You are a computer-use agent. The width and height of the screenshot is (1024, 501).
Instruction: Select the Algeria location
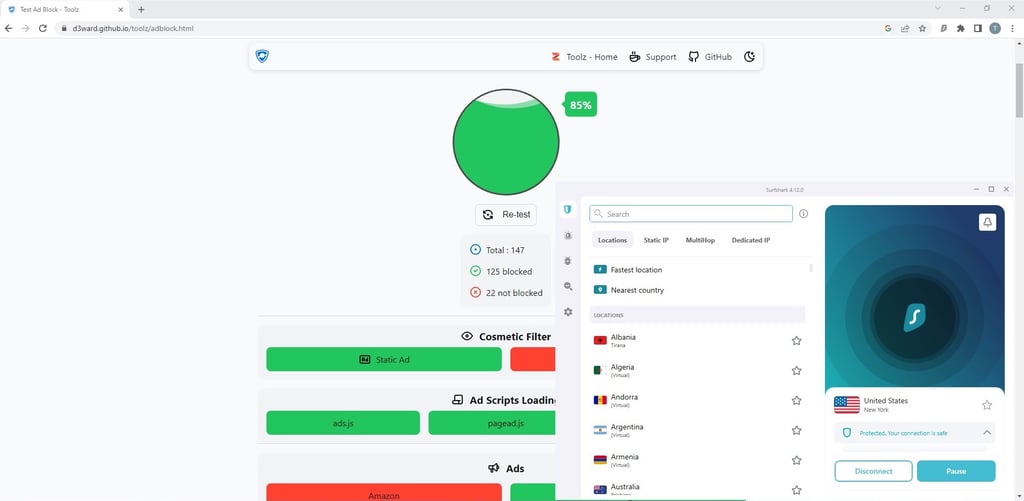697,370
